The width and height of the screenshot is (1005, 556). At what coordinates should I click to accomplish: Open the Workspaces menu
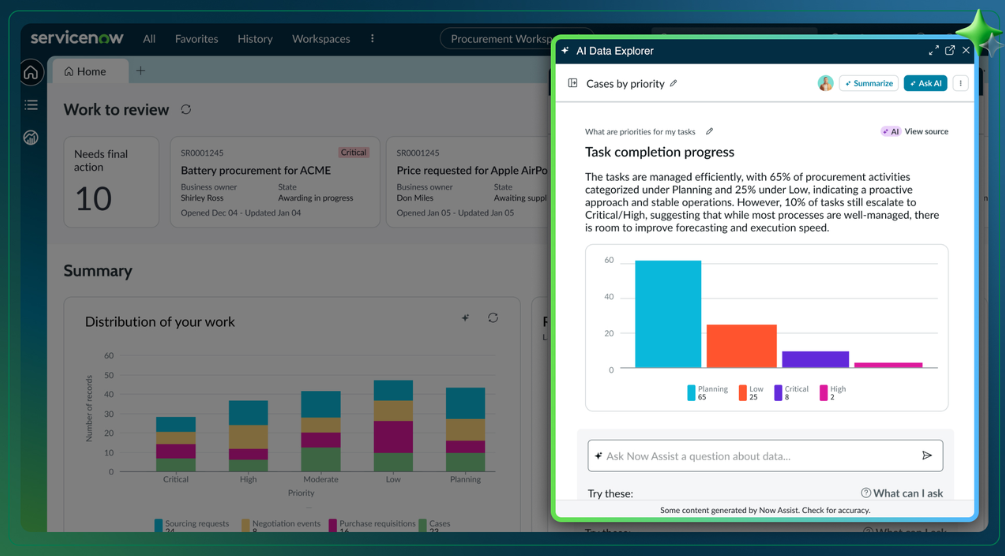click(321, 39)
